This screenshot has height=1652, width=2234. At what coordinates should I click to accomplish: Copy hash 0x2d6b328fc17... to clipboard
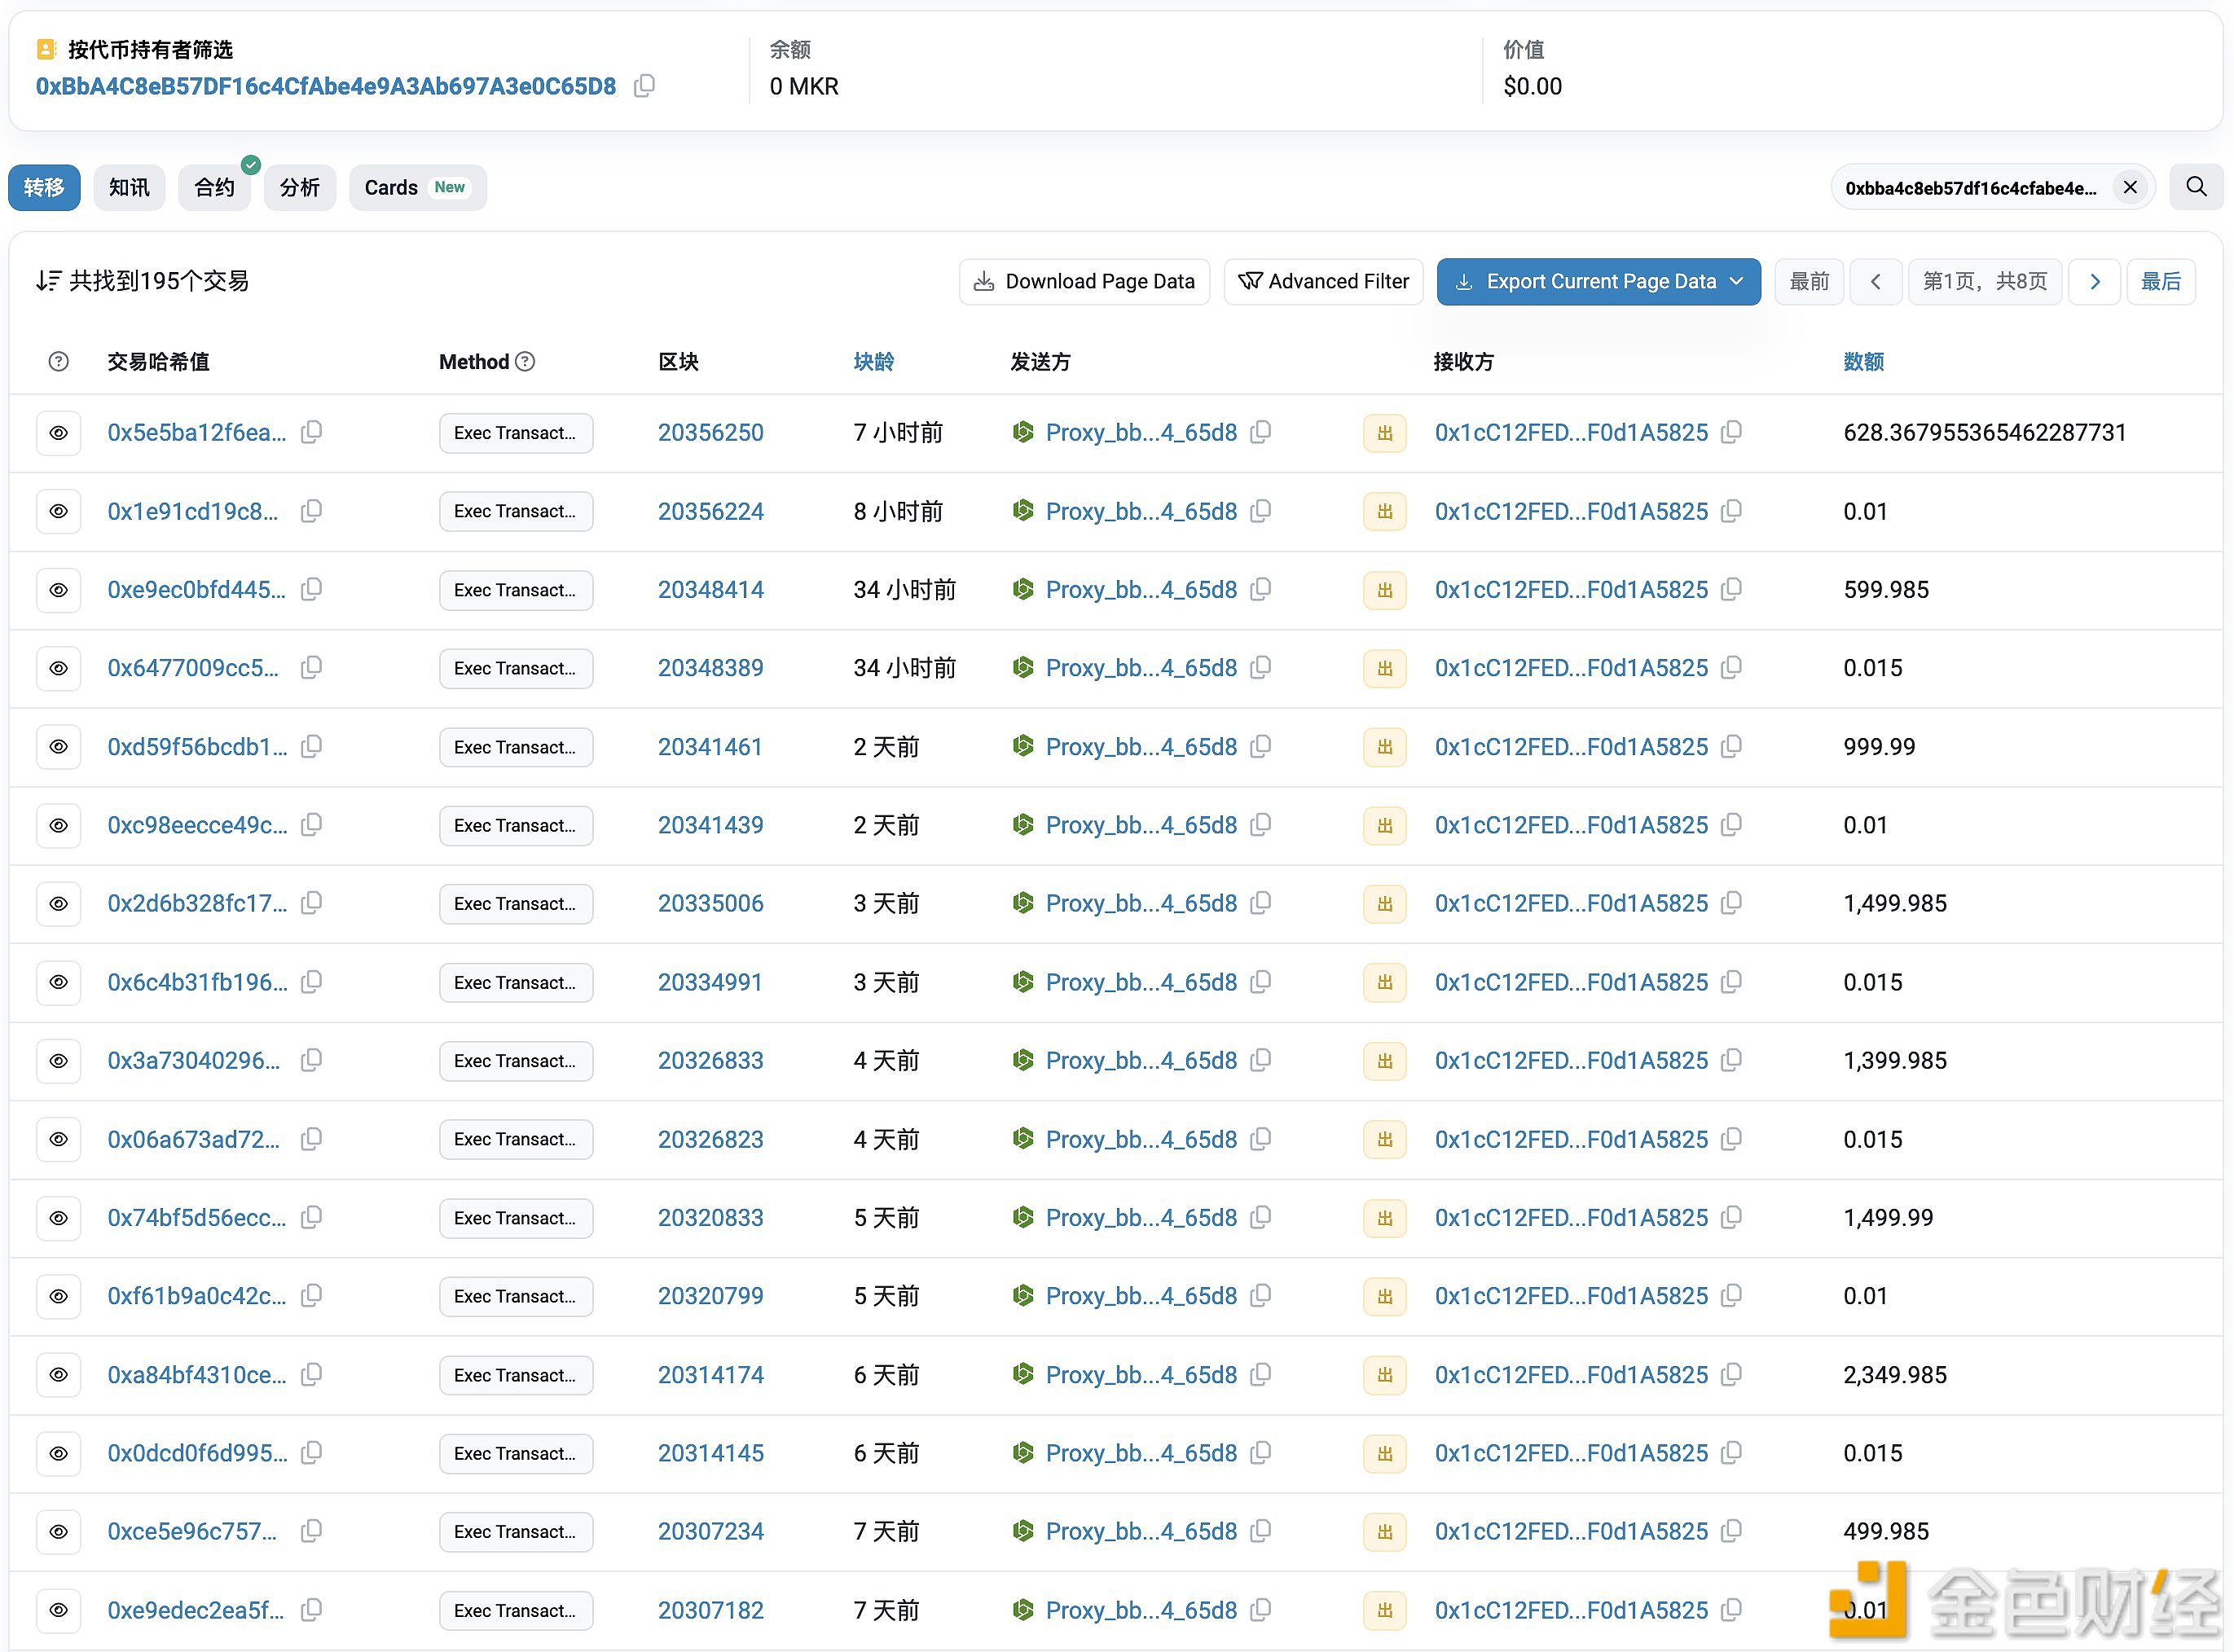tap(312, 903)
